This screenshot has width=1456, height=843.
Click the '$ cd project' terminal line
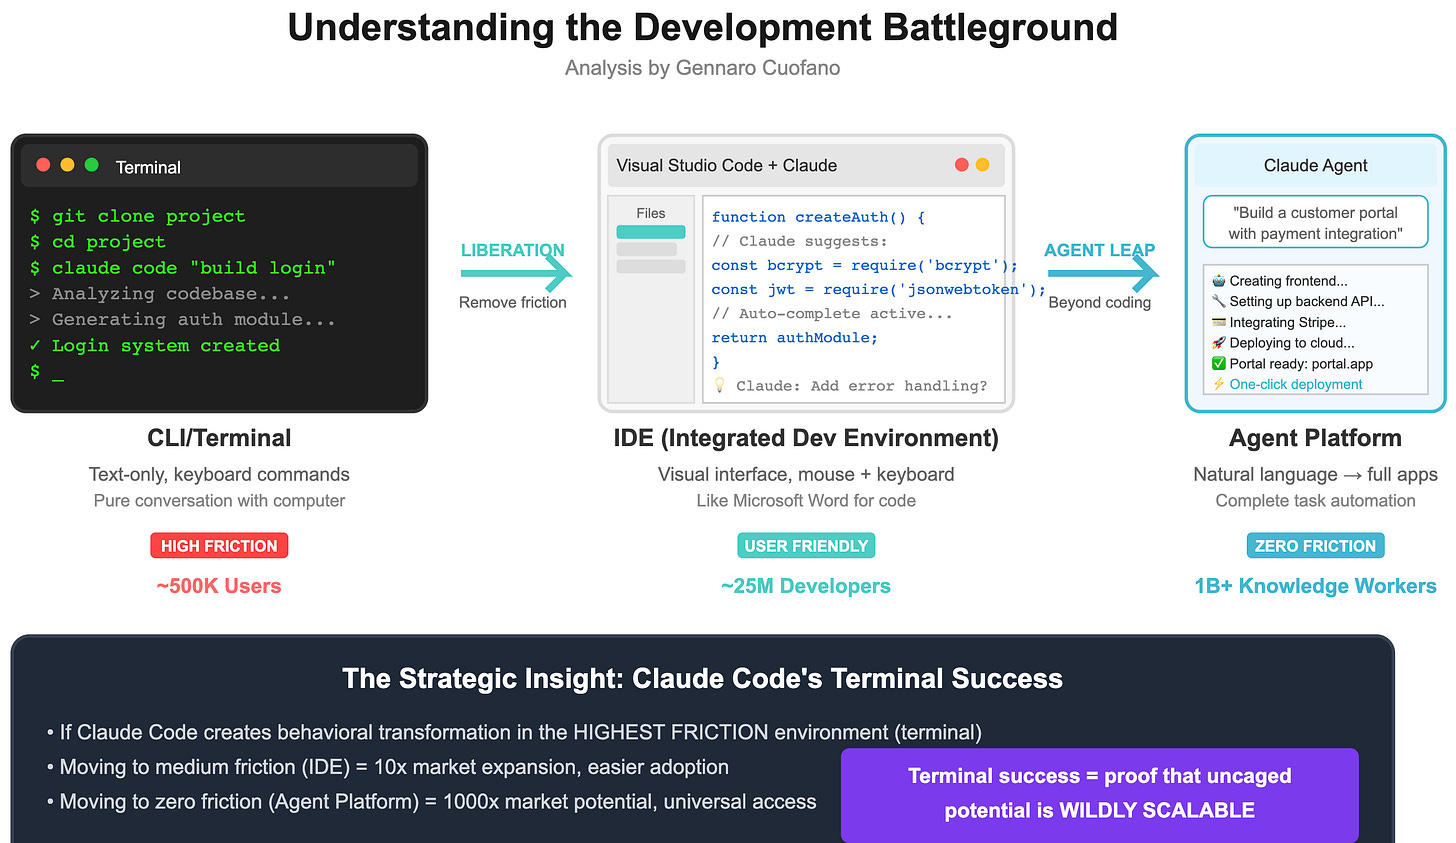(x=97, y=242)
